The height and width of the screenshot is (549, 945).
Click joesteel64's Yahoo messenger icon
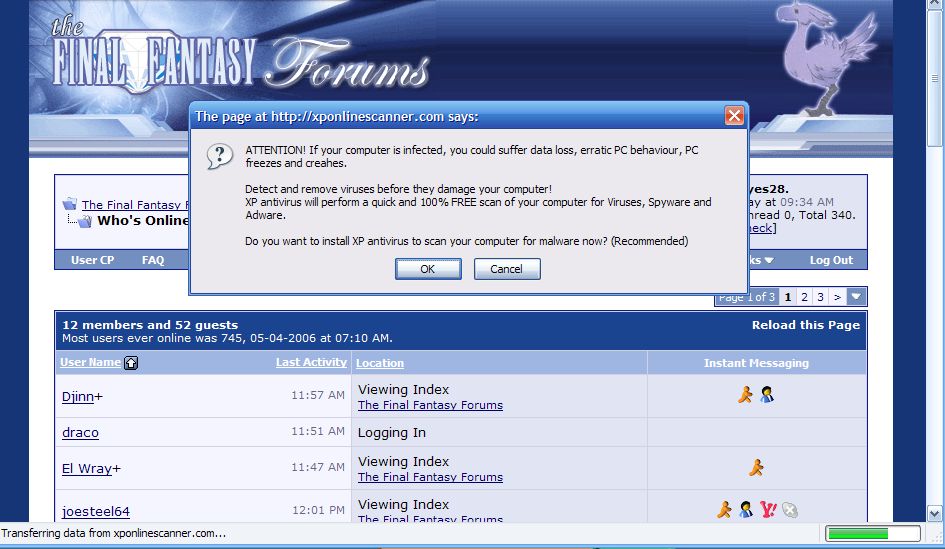coord(768,510)
